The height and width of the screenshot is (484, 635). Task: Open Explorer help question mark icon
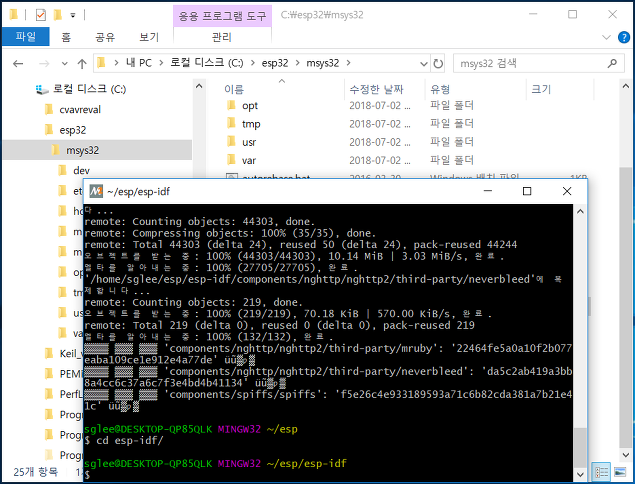(x=624, y=37)
